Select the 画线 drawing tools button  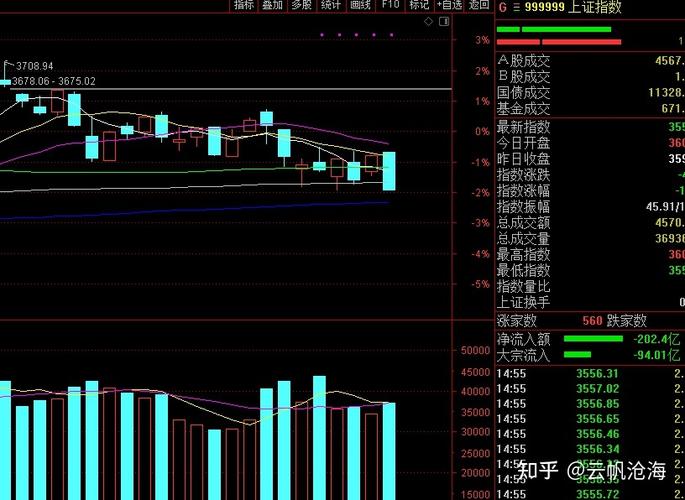point(360,5)
